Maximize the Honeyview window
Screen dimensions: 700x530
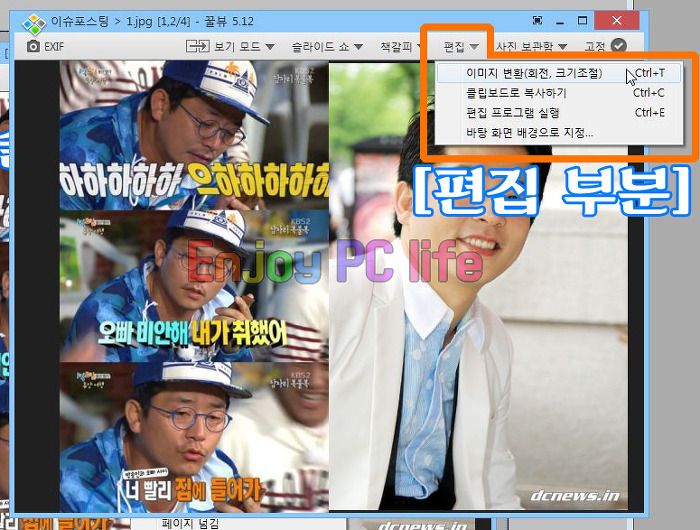(x=582, y=21)
